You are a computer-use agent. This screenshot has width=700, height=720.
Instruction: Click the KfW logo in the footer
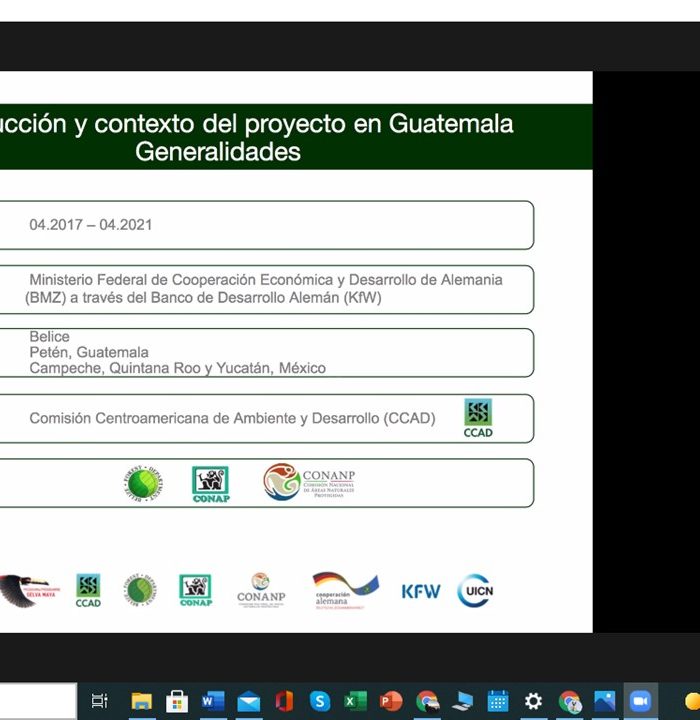(421, 591)
